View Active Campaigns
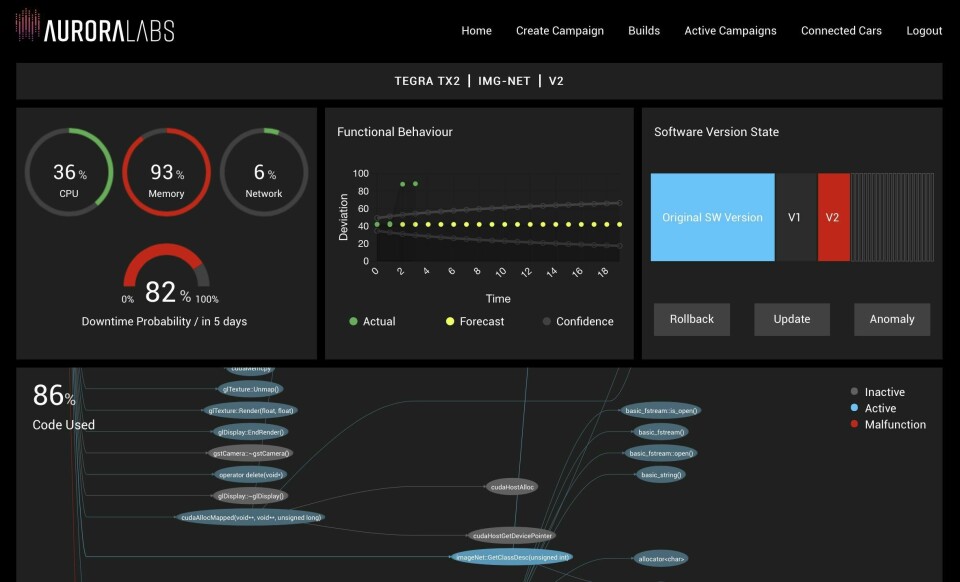Image resolution: width=960 pixels, height=582 pixels. 730,31
